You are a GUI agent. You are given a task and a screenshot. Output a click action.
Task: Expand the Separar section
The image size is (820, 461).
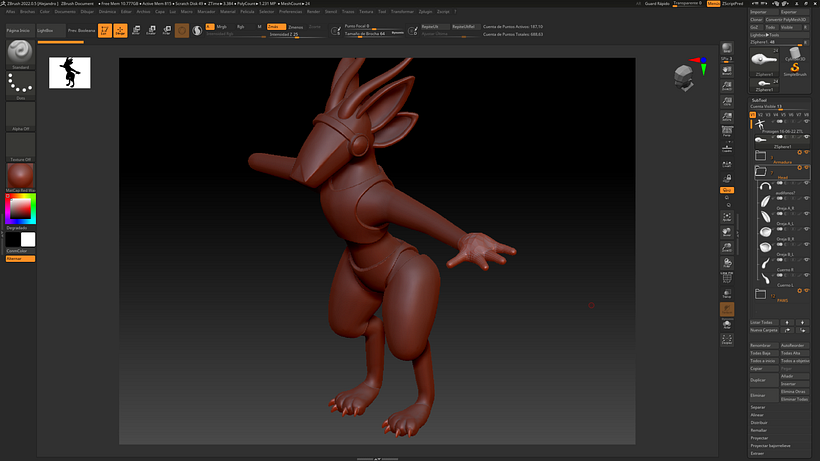click(758, 407)
